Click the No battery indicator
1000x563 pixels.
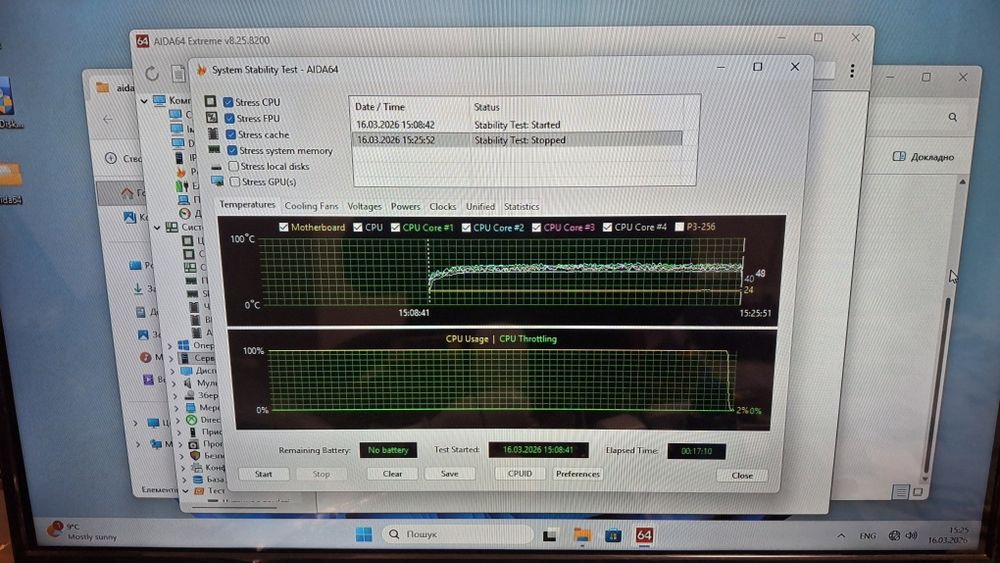[388, 450]
